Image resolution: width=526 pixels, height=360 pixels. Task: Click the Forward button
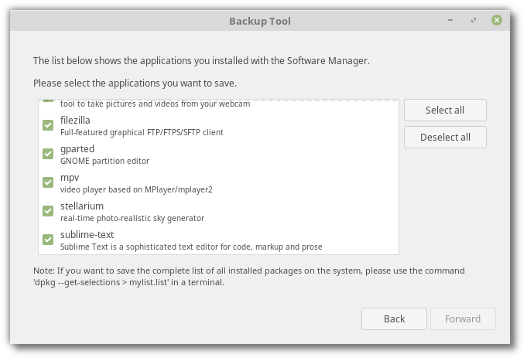pos(463,319)
